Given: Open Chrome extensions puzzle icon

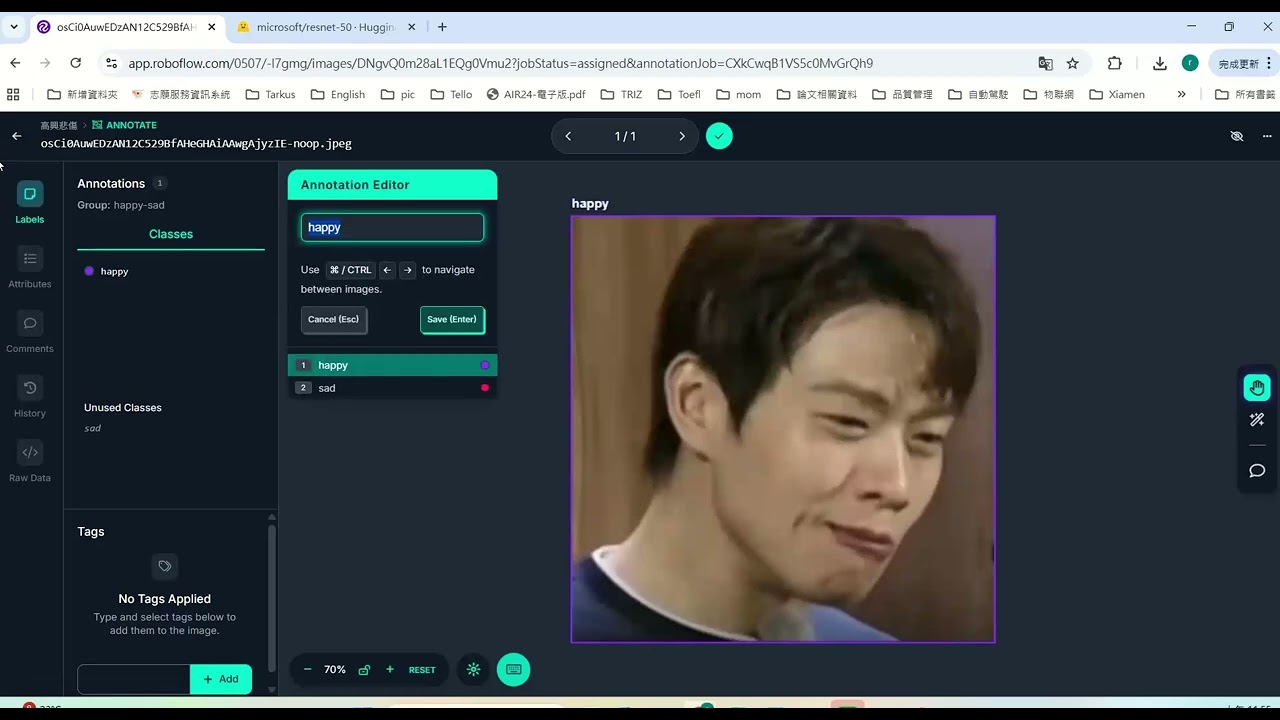Looking at the screenshot, I should pos(1114,63).
